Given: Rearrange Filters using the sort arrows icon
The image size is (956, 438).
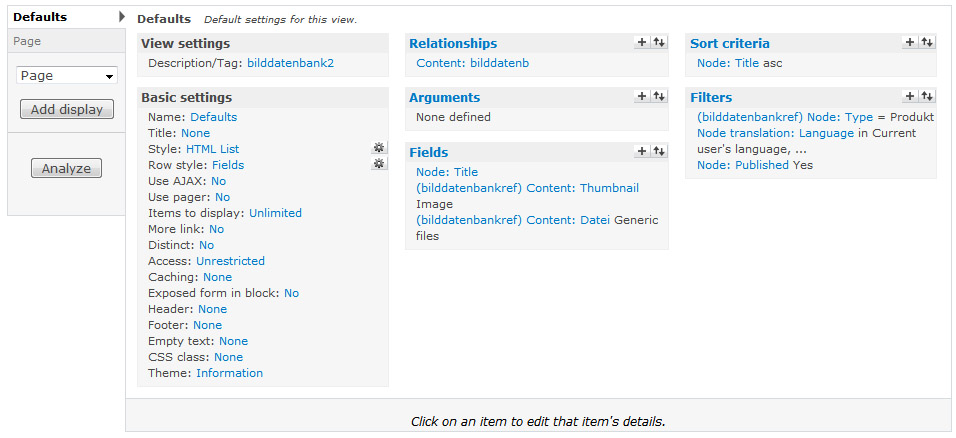Looking at the screenshot, I should click(x=927, y=96).
